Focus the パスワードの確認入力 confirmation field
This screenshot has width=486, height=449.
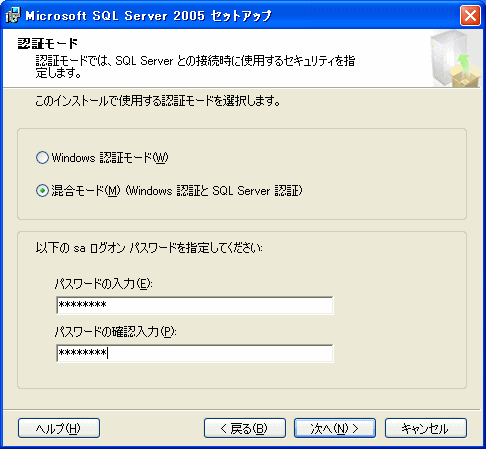195,353
